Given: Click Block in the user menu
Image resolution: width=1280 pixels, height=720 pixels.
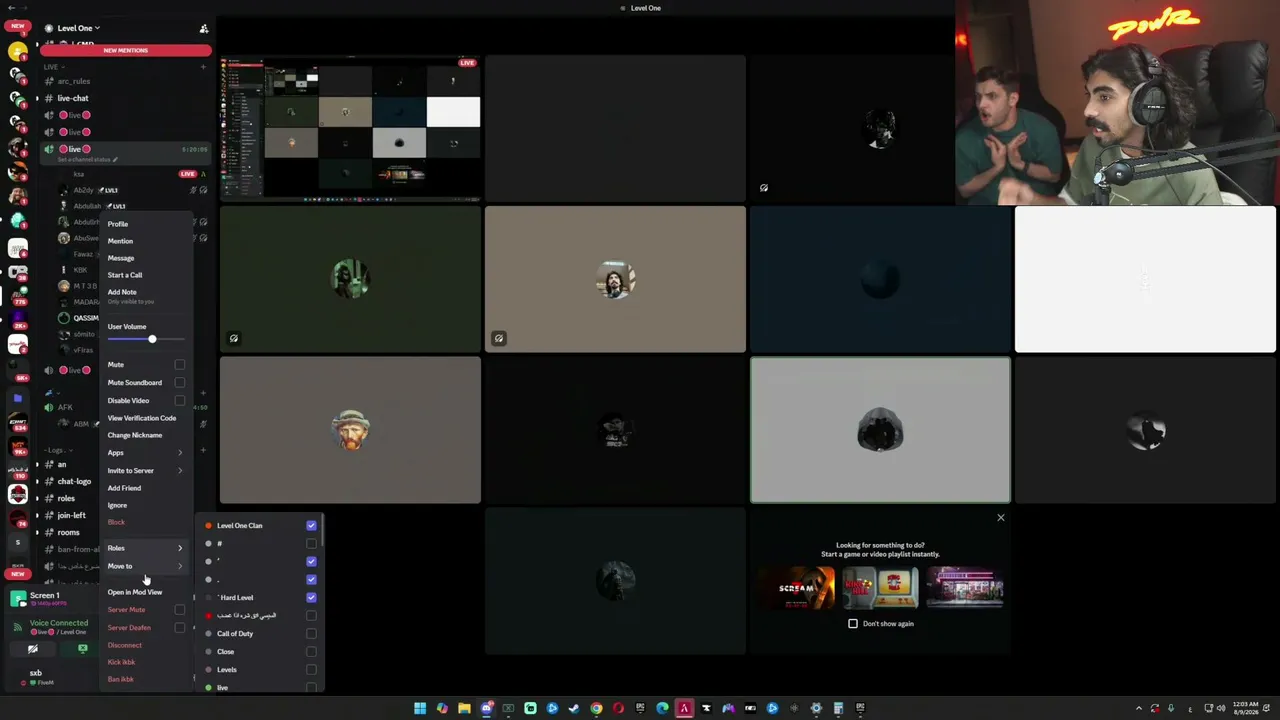Looking at the screenshot, I should pyautogui.click(x=116, y=522).
